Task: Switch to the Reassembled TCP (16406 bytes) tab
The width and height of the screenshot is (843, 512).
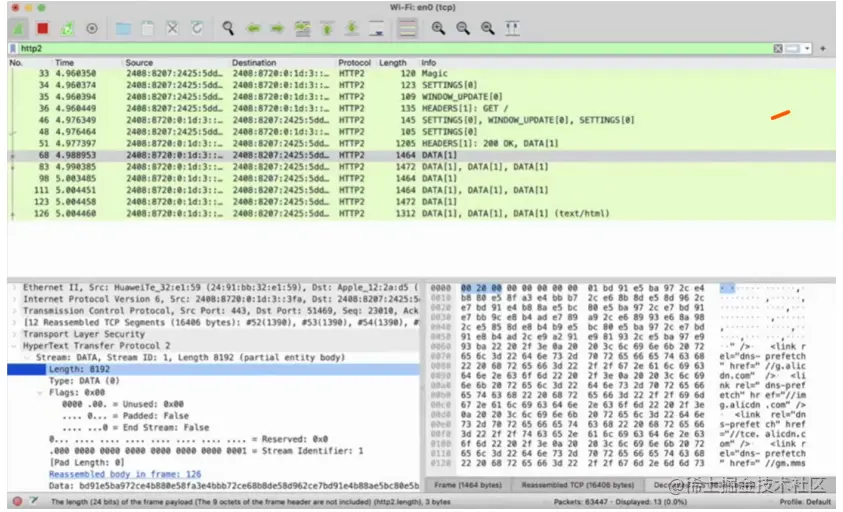Action: [577, 485]
